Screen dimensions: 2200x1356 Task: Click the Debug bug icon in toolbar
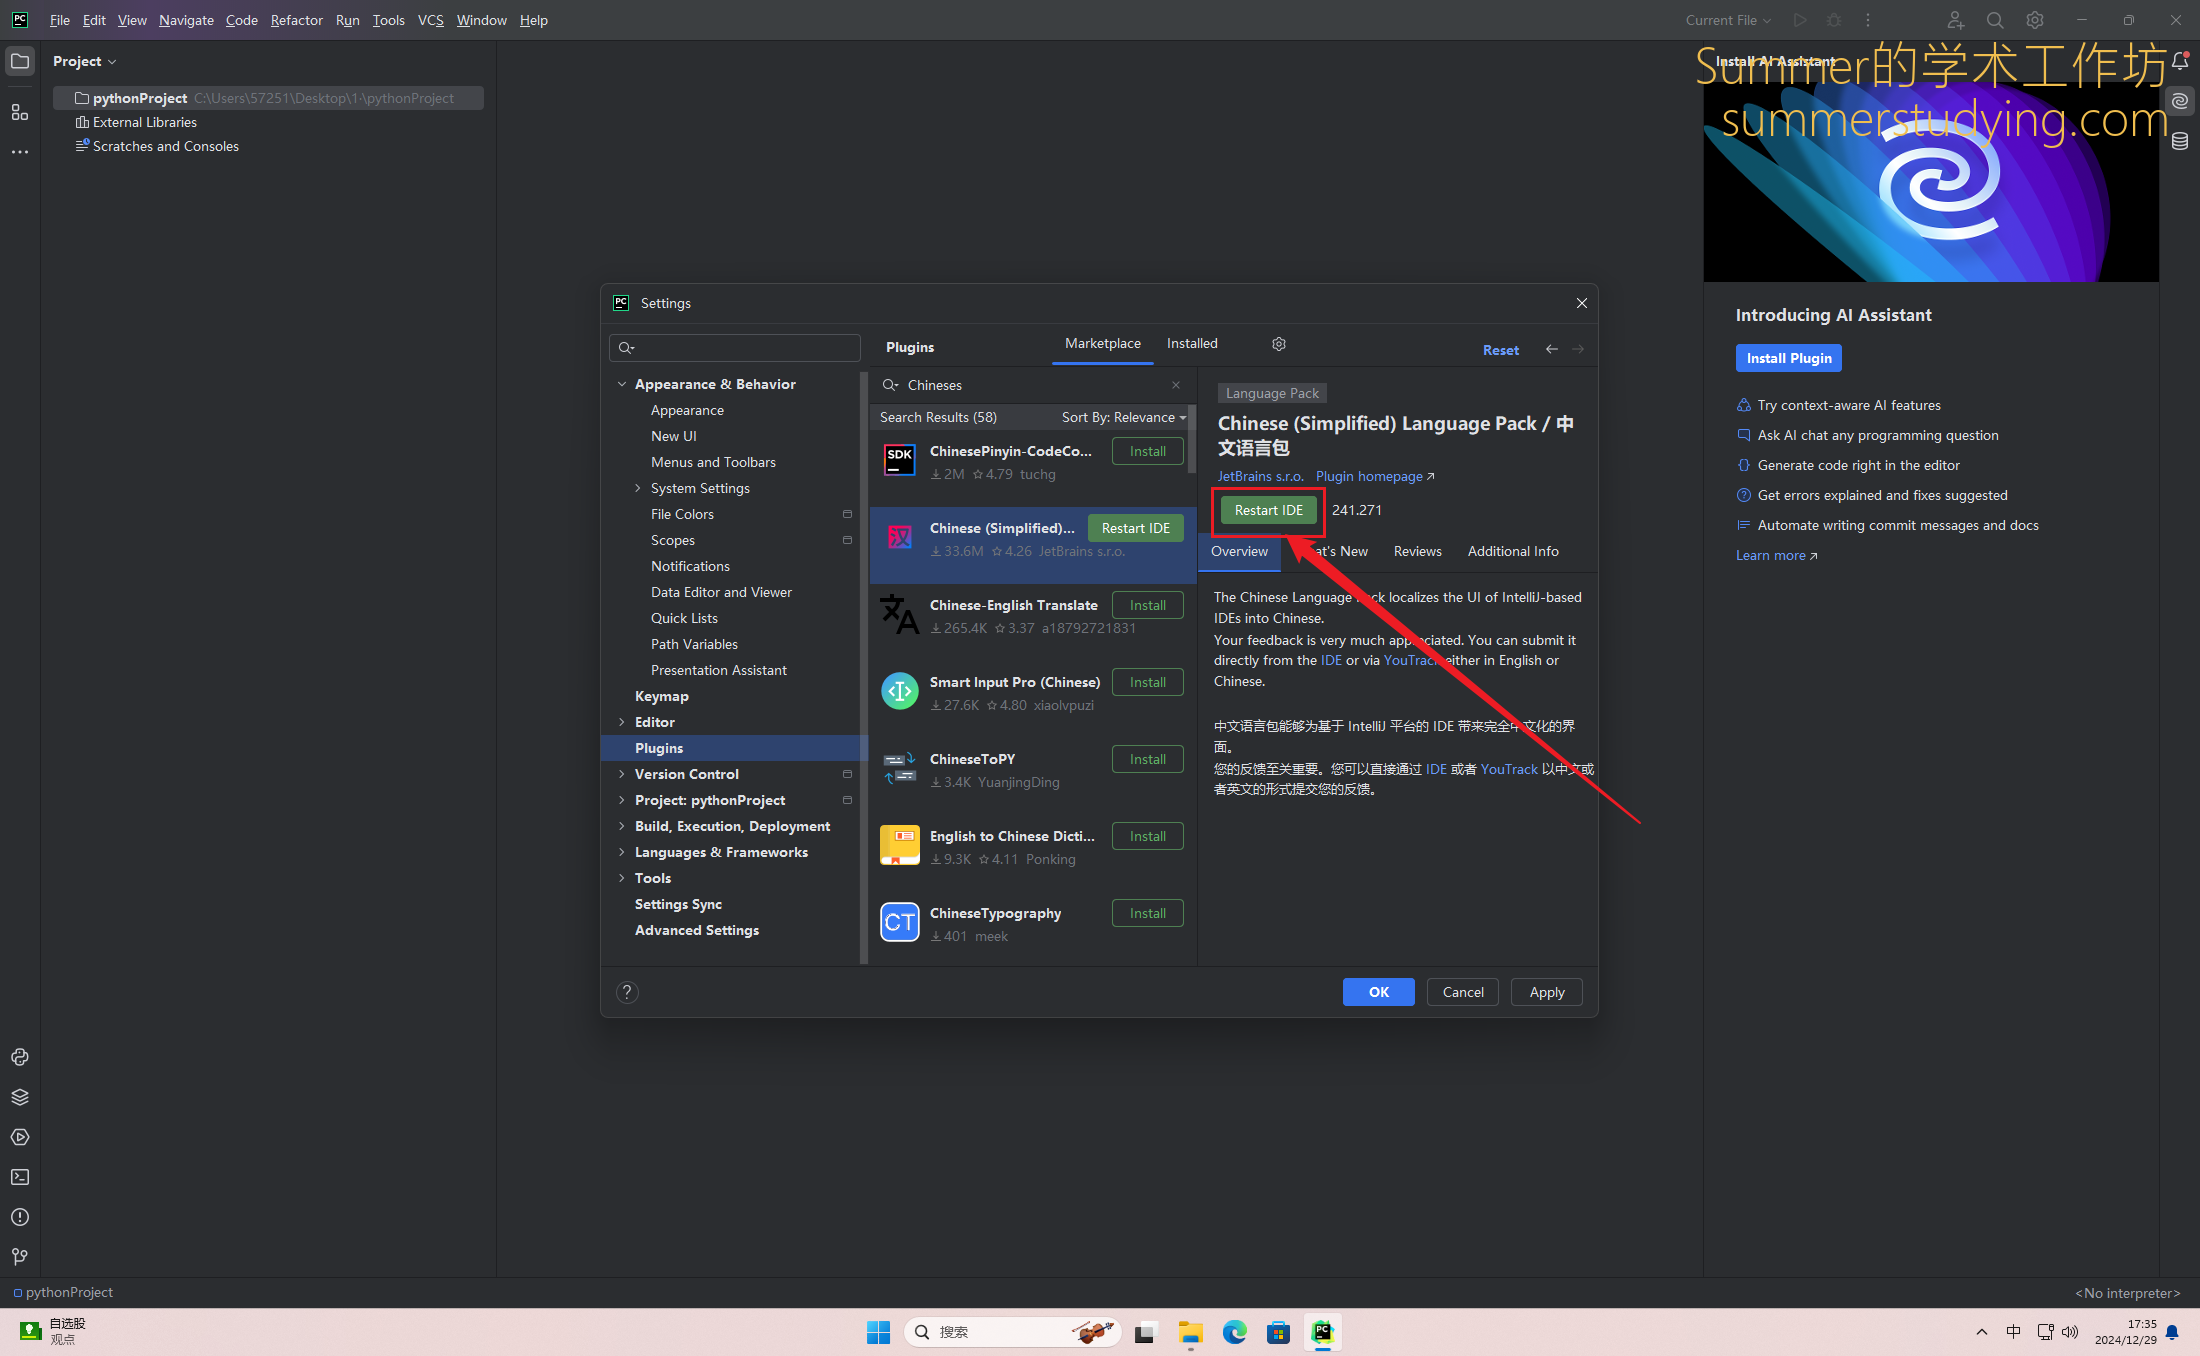(x=1834, y=20)
